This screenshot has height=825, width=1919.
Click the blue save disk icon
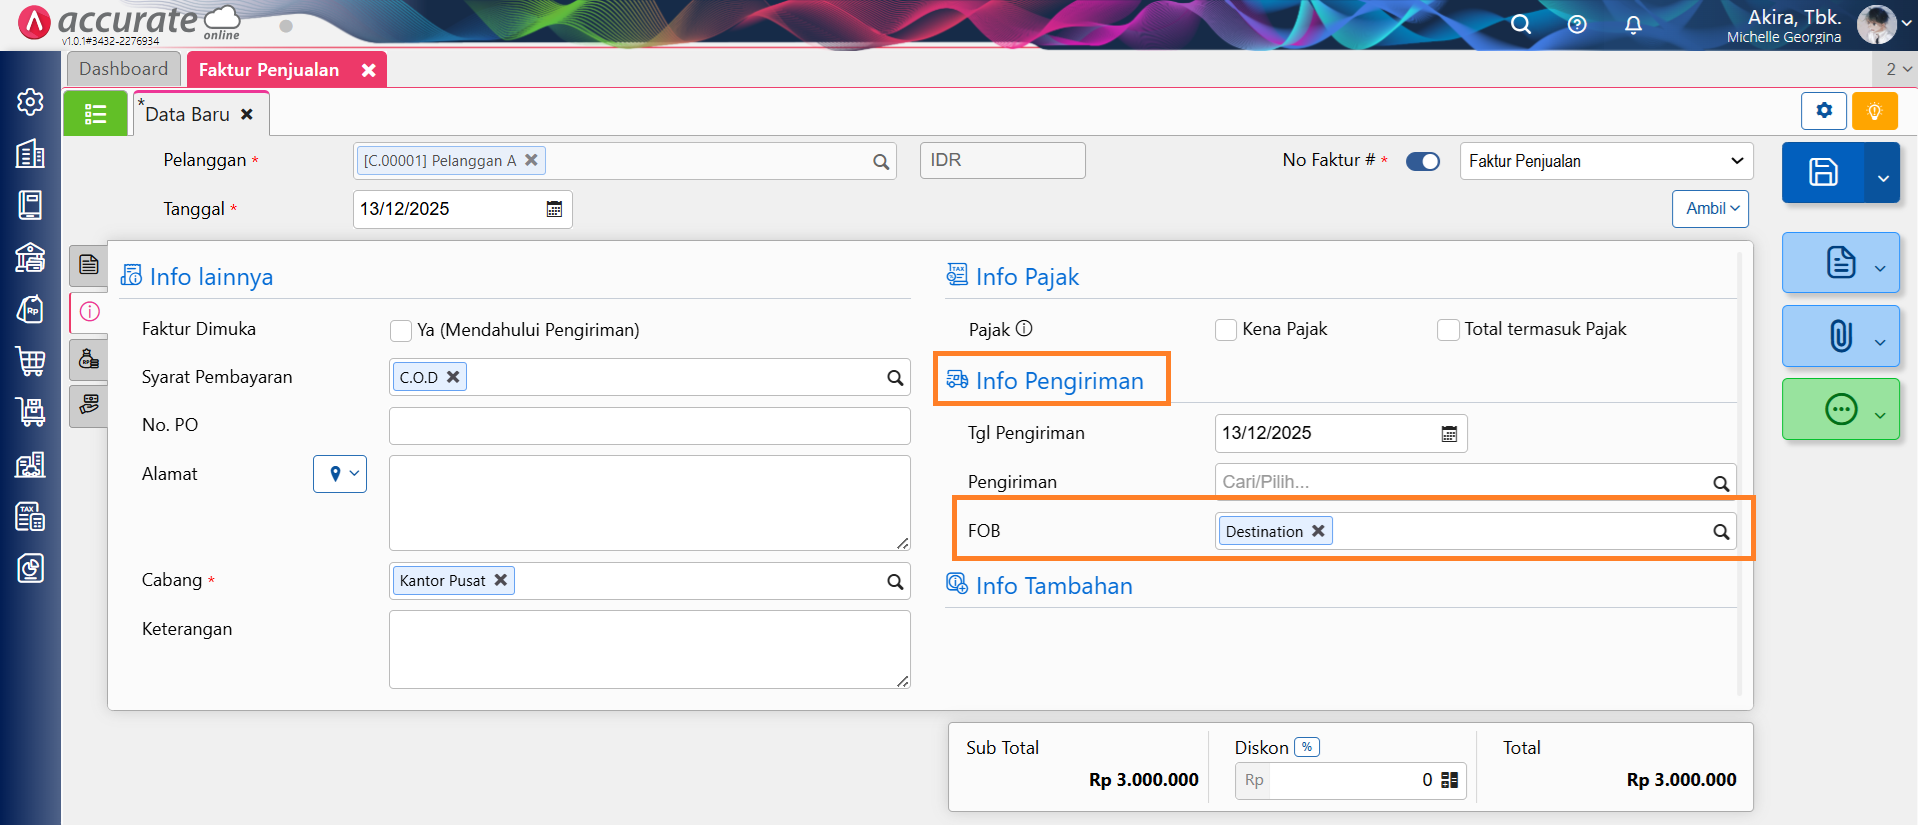point(1822,172)
